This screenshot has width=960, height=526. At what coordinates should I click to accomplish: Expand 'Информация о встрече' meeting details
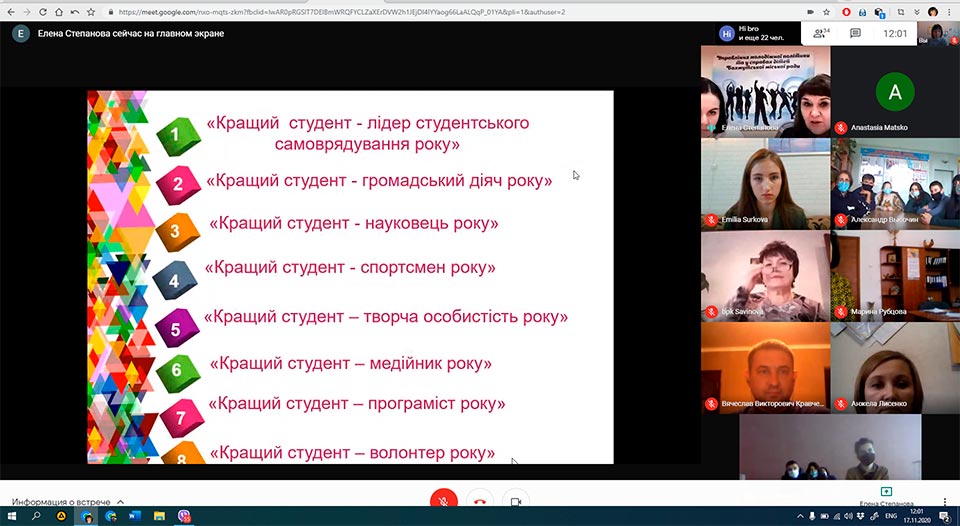tap(68, 502)
